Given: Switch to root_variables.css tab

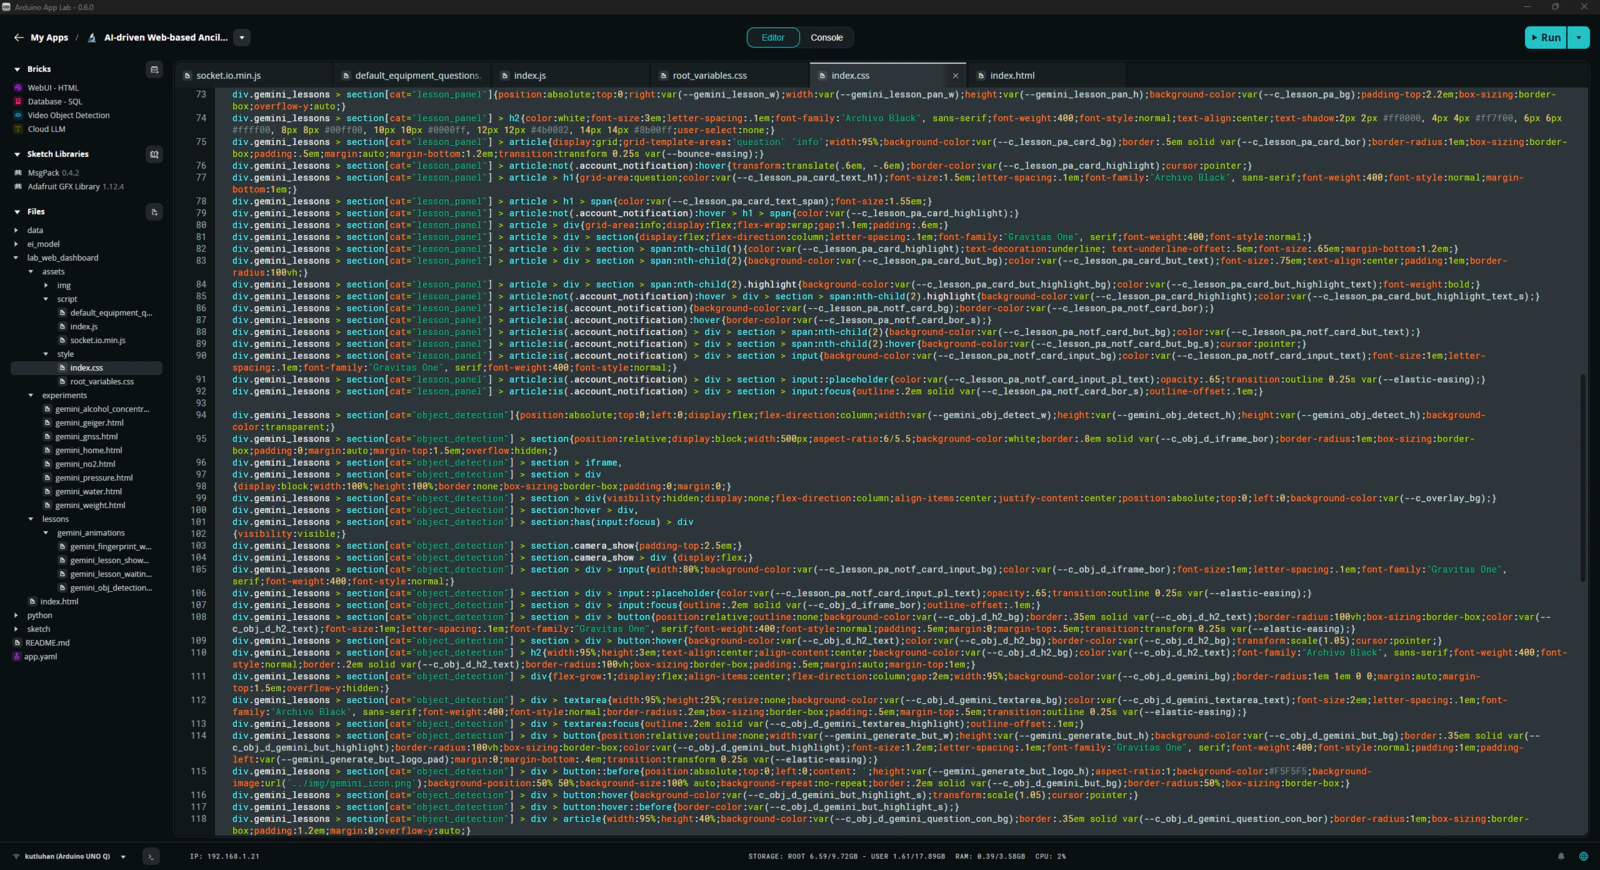Looking at the screenshot, I should (710, 76).
